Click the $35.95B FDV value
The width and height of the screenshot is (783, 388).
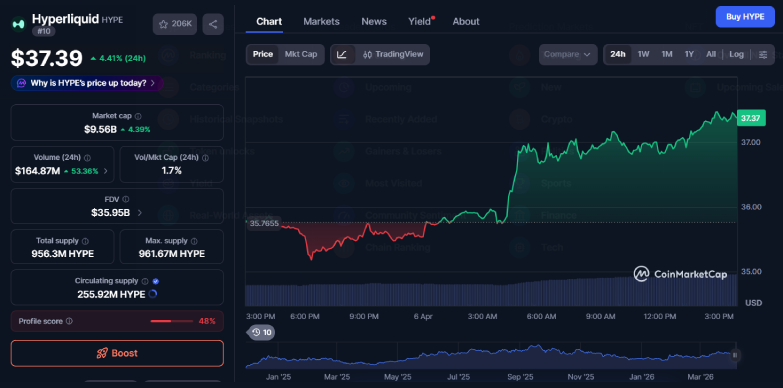110,213
